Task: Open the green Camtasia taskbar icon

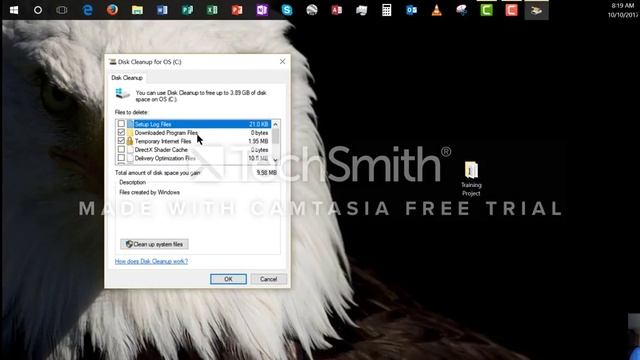Action: tap(486, 10)
